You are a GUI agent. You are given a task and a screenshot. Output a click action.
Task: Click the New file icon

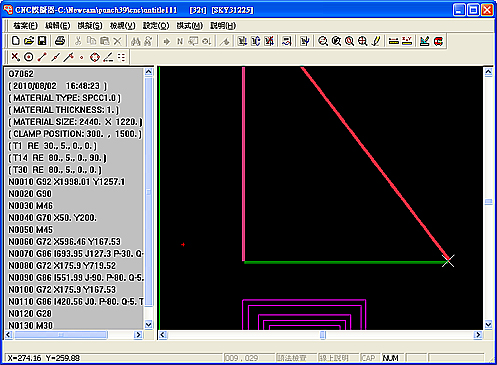15,41
